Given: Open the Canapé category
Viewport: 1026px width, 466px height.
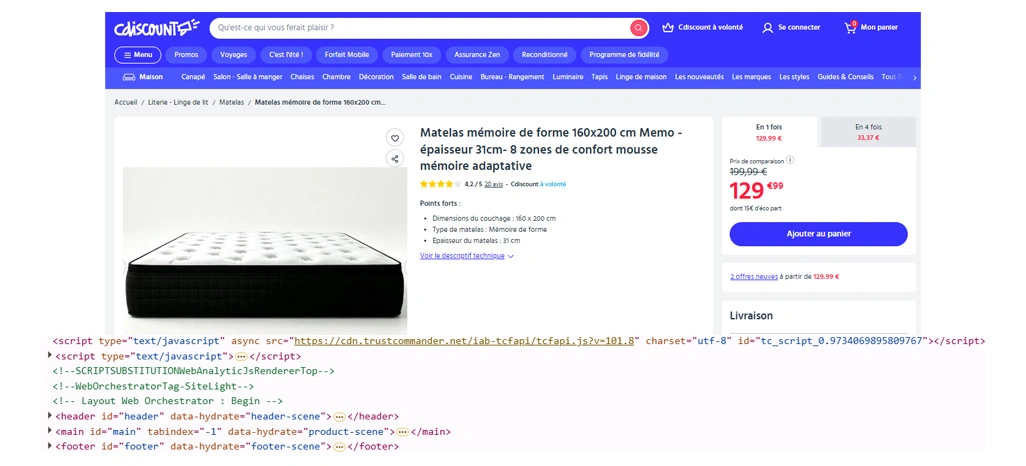Looking at the screenshot, I should 193,77.
